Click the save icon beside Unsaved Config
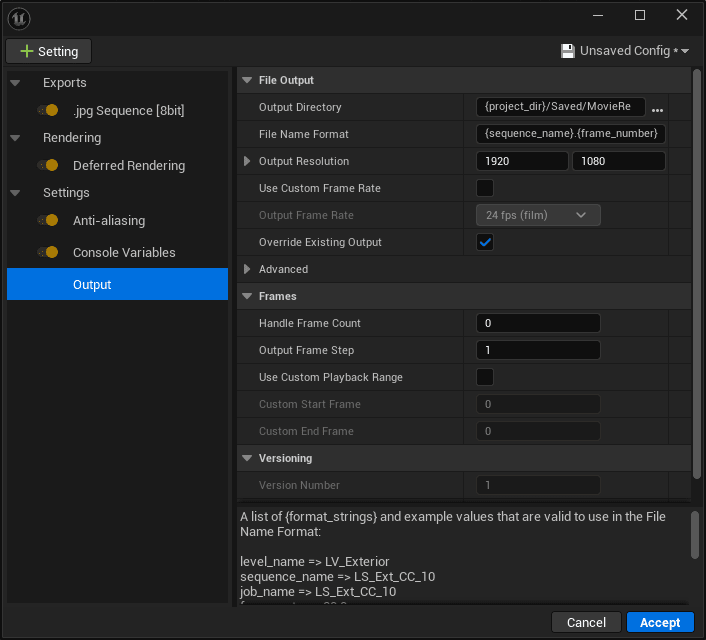Screen dimensions: 706x640 (x=568, y=51)
